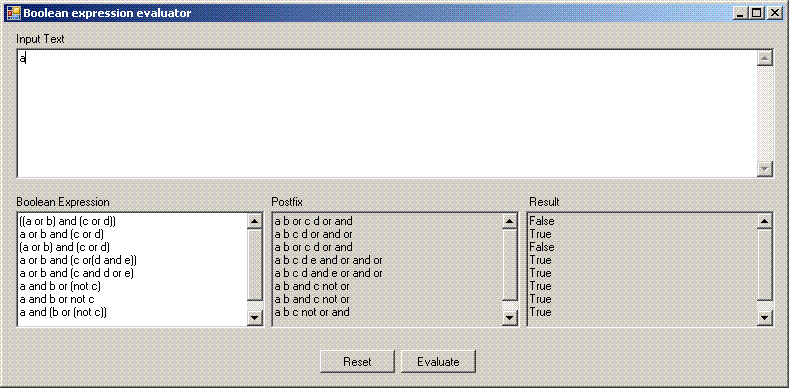Click the Reset button
The height and width of the screenshot is (388, 789).
[x=357, y=362]
